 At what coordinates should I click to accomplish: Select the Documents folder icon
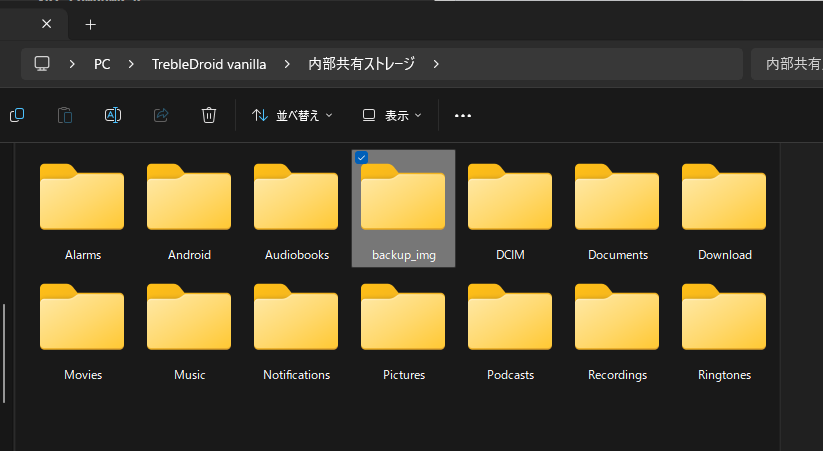(x=617, y=197)
